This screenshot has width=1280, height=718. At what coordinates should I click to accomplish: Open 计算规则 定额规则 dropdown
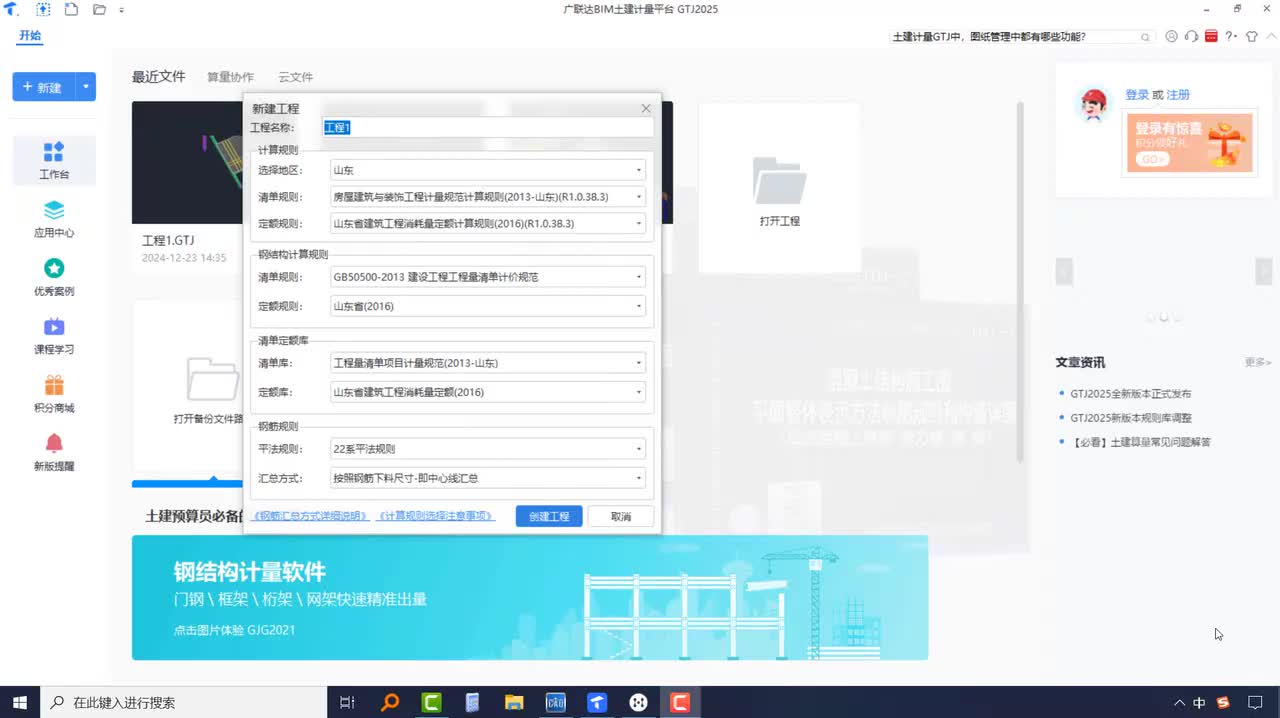pos(488,224)
